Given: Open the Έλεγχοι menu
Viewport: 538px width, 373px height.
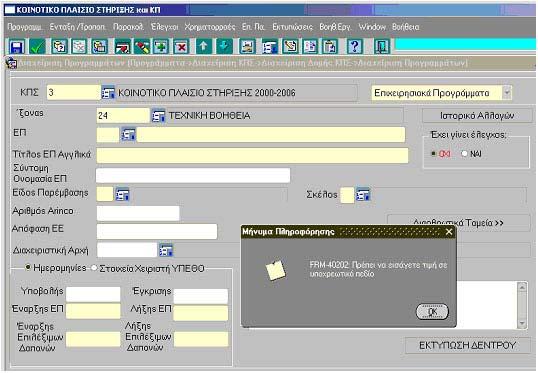Looking at the screenshot, I should 165,27.
